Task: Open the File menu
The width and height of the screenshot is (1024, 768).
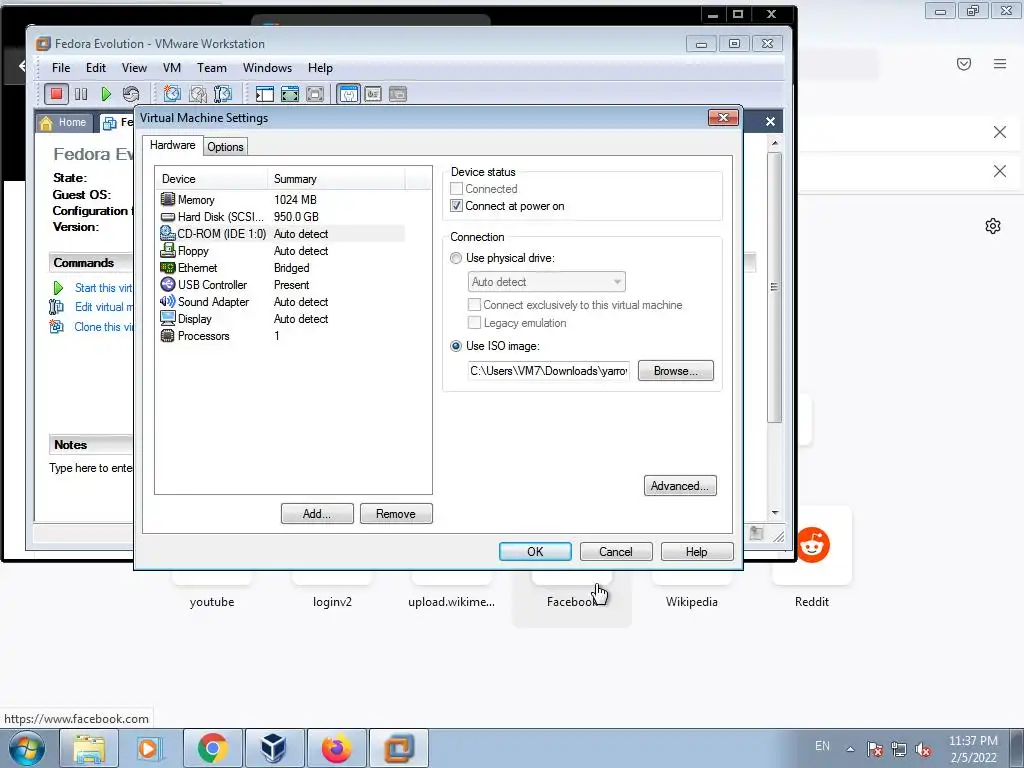Action: tap(61, 68)
